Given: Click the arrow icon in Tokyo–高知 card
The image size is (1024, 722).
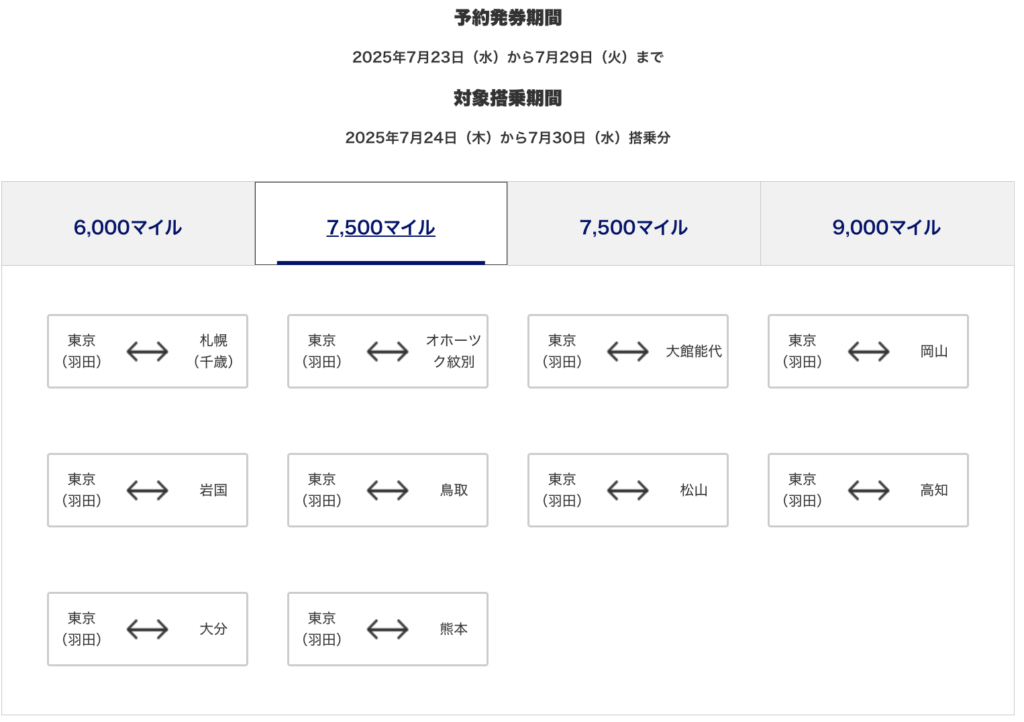Looking at the screenshot, I should click(x=869, y=490).
